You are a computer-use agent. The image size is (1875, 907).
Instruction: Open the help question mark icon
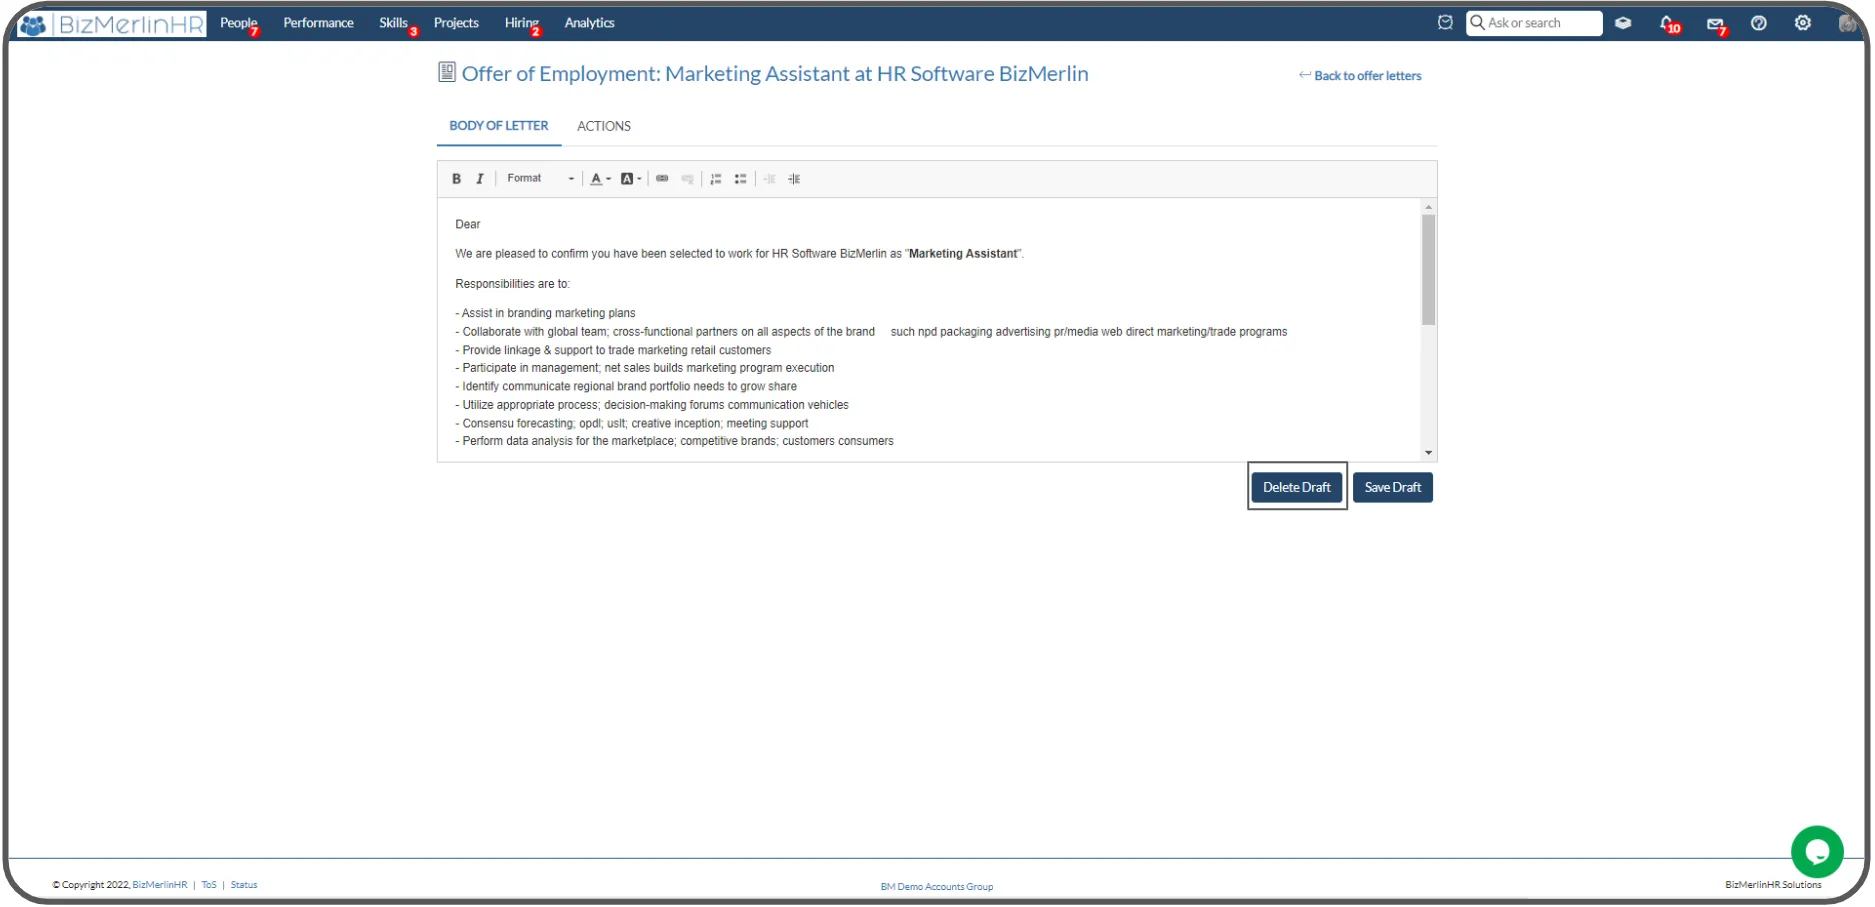coord(1759,23)
